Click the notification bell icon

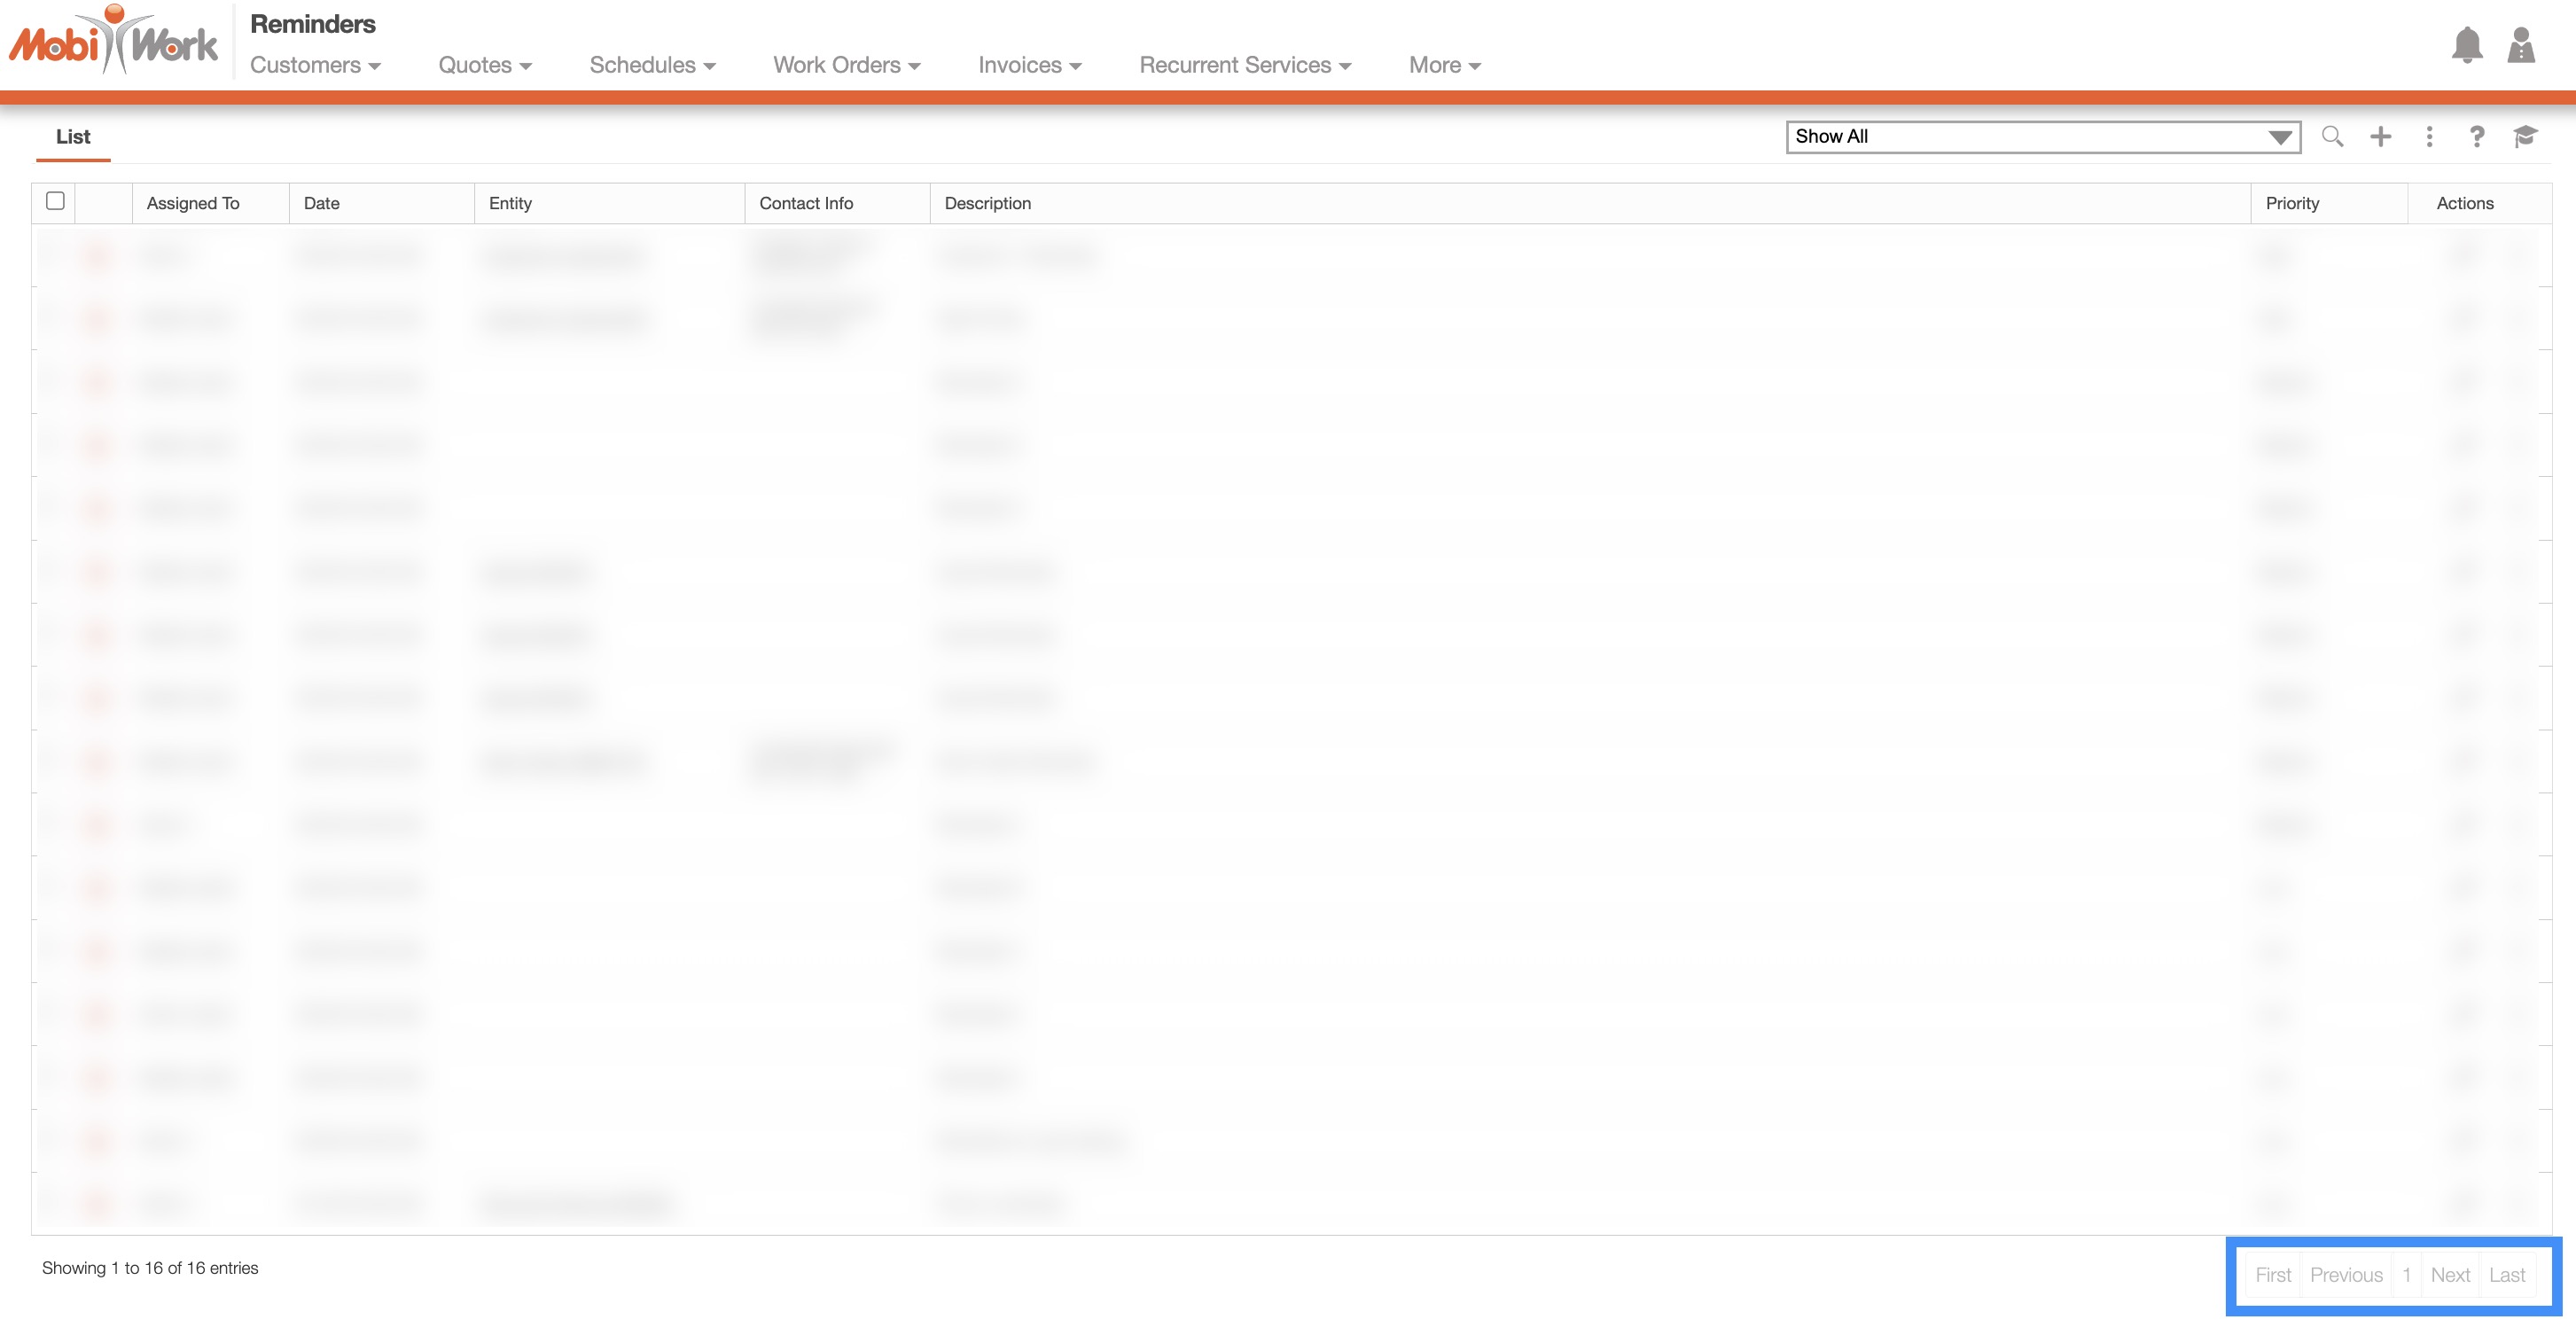pos(2467,46)
